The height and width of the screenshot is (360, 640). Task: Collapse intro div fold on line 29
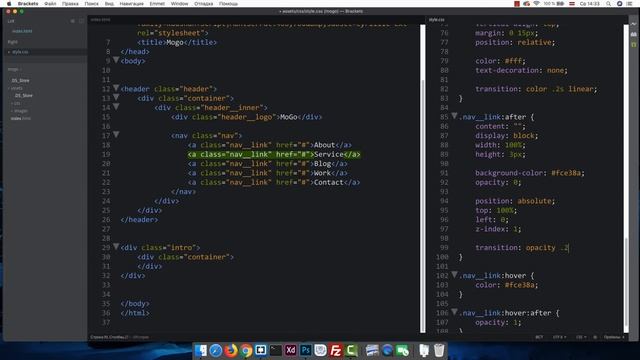point(116,247)
